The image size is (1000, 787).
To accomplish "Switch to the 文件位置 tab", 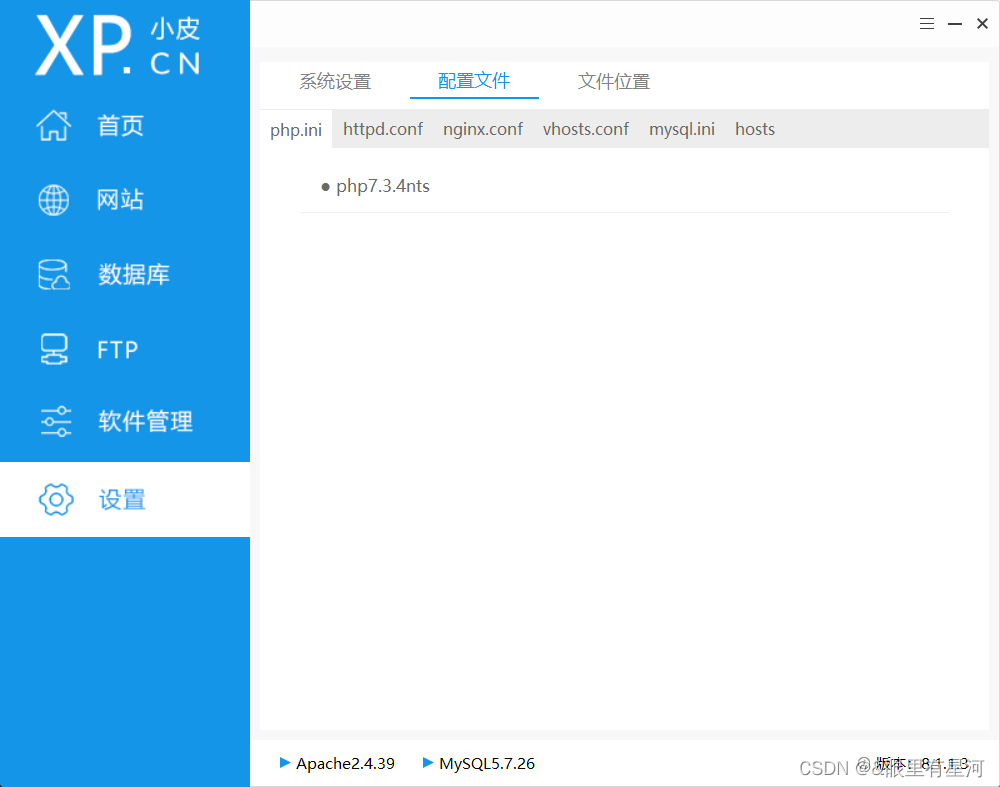I will (x=614, y=82).
